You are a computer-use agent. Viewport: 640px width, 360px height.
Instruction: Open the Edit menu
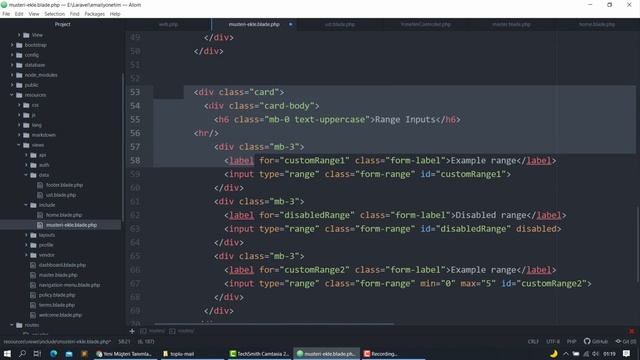(19, 14)
